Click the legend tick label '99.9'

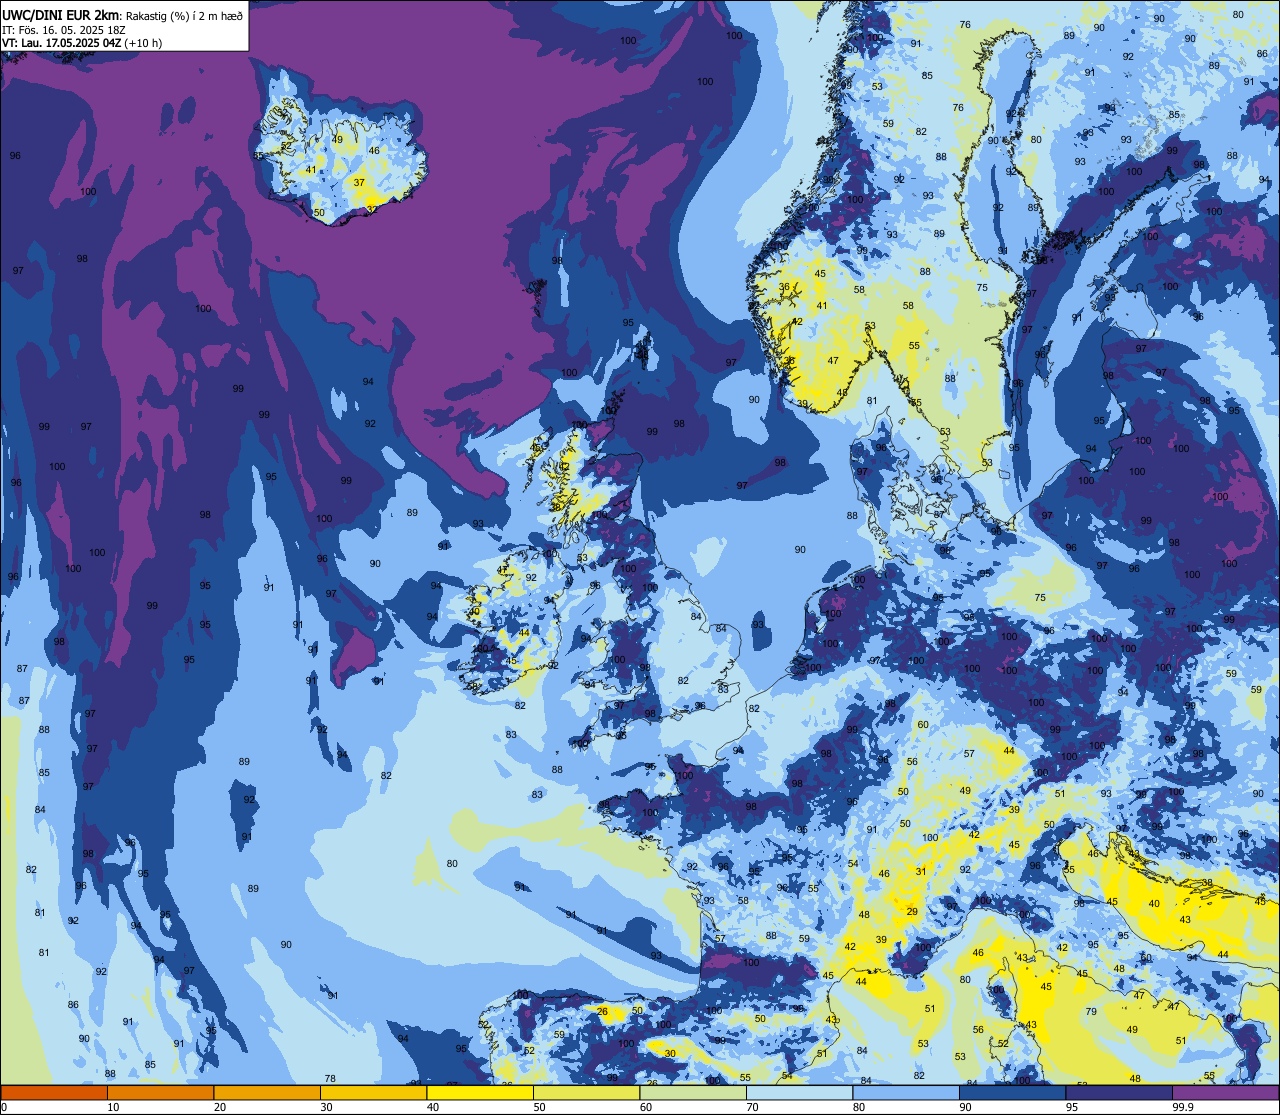click(x=1183, y=1107)
